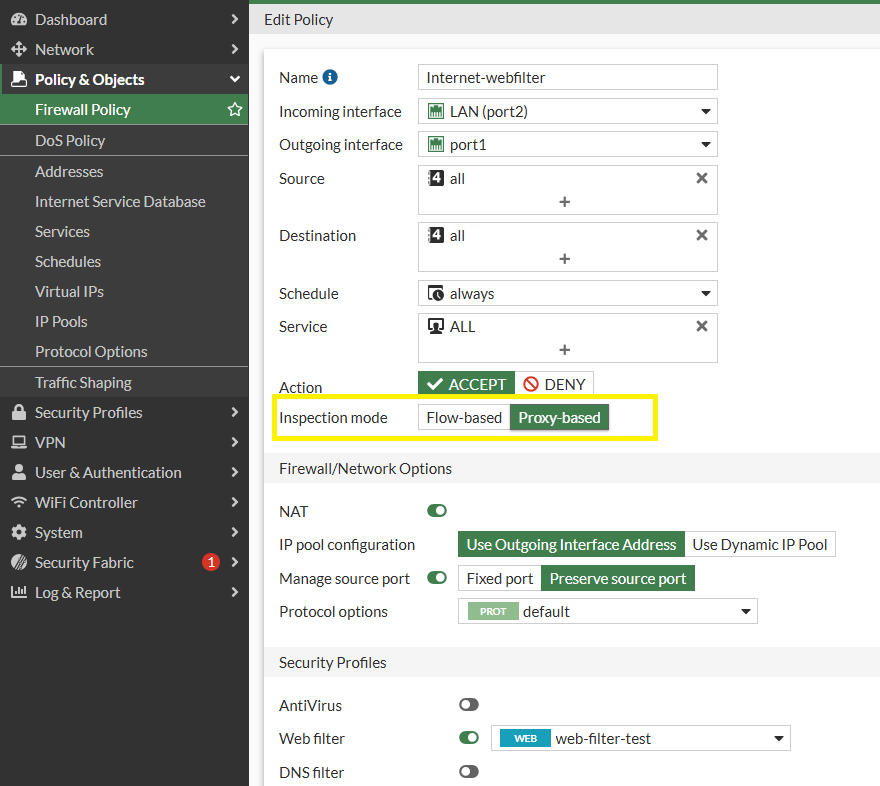Remove 'ALL' entry from Service field
This screenshot has width=880, height=786.
tap(701, 326)
